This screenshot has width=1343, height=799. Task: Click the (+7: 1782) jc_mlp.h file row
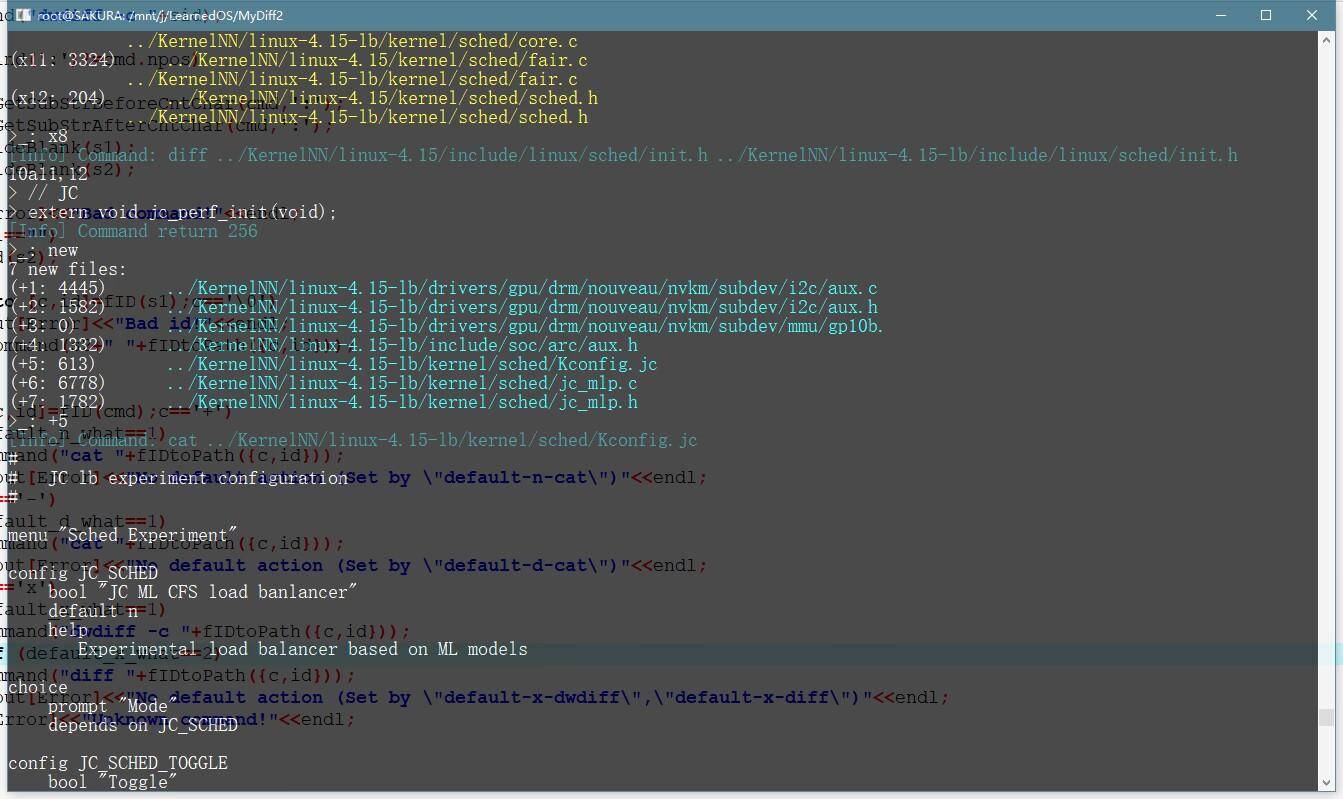coord(324,402)
